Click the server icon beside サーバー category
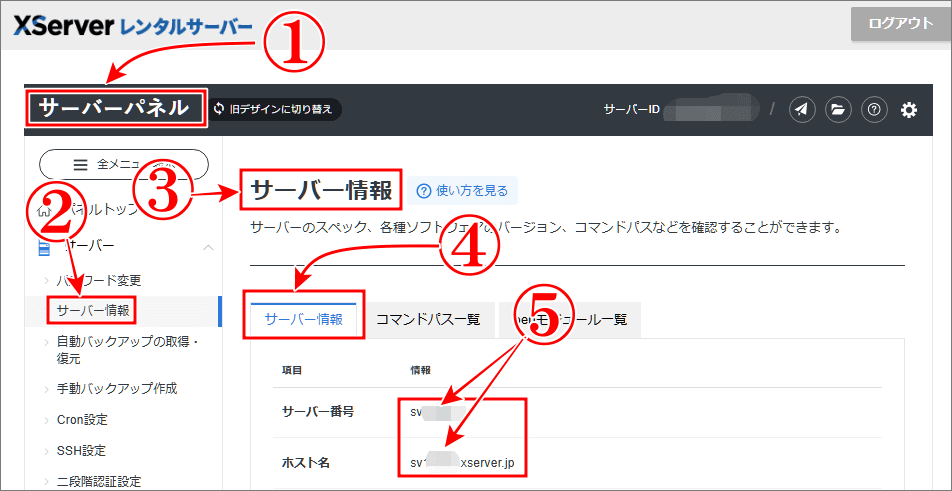Image resolution: width=952 pixels, height=491 pixels. point(44,246)
